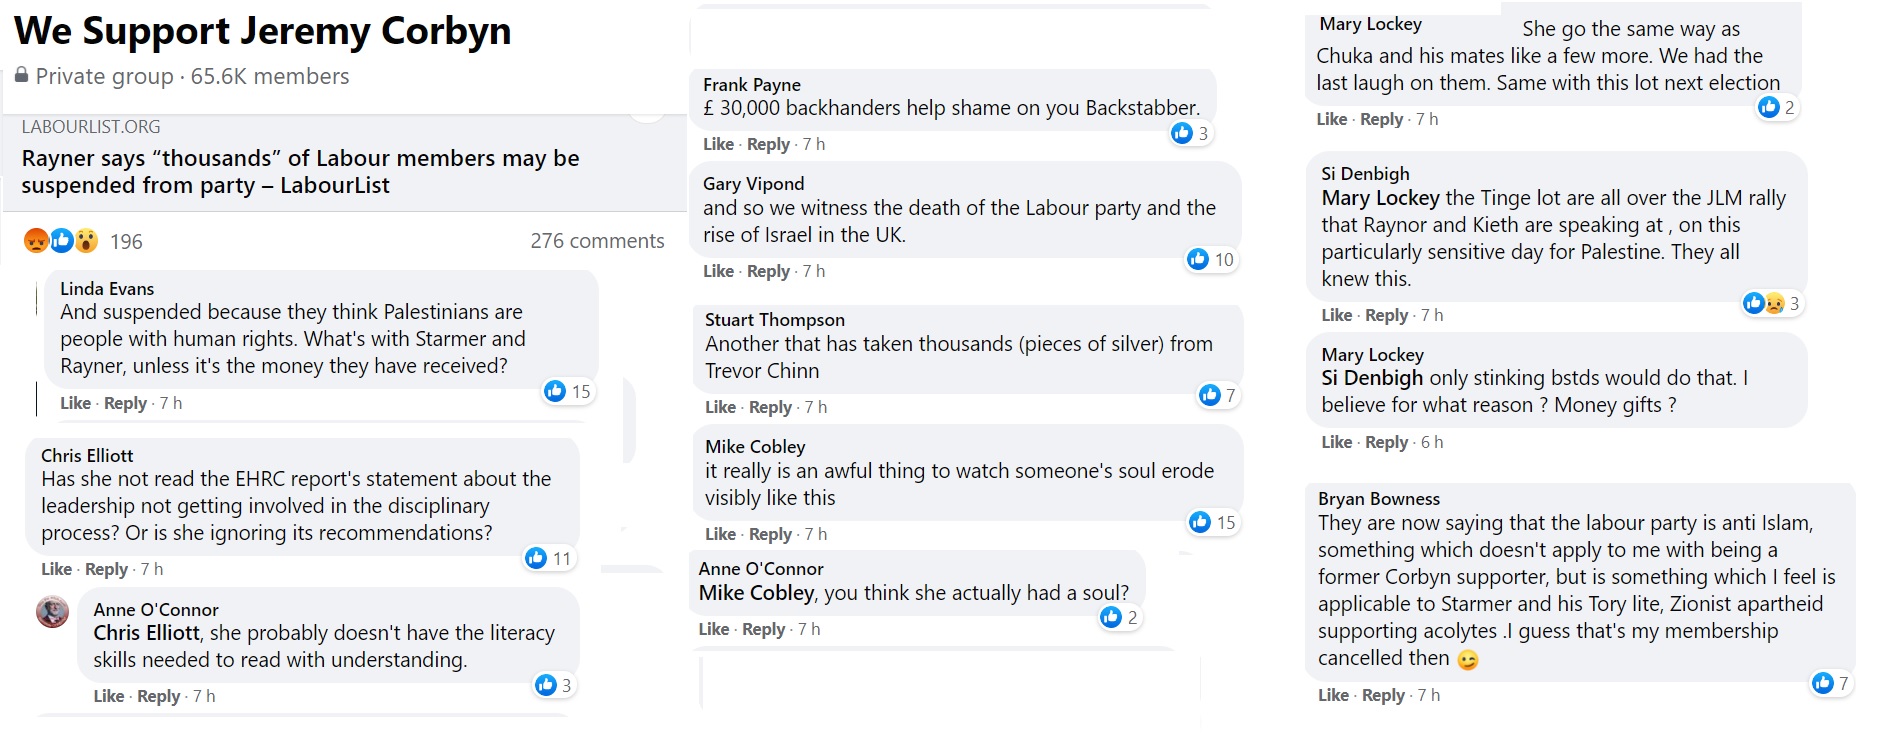Click the like reaction icon on Linda Evans' comment

(555, 391)
